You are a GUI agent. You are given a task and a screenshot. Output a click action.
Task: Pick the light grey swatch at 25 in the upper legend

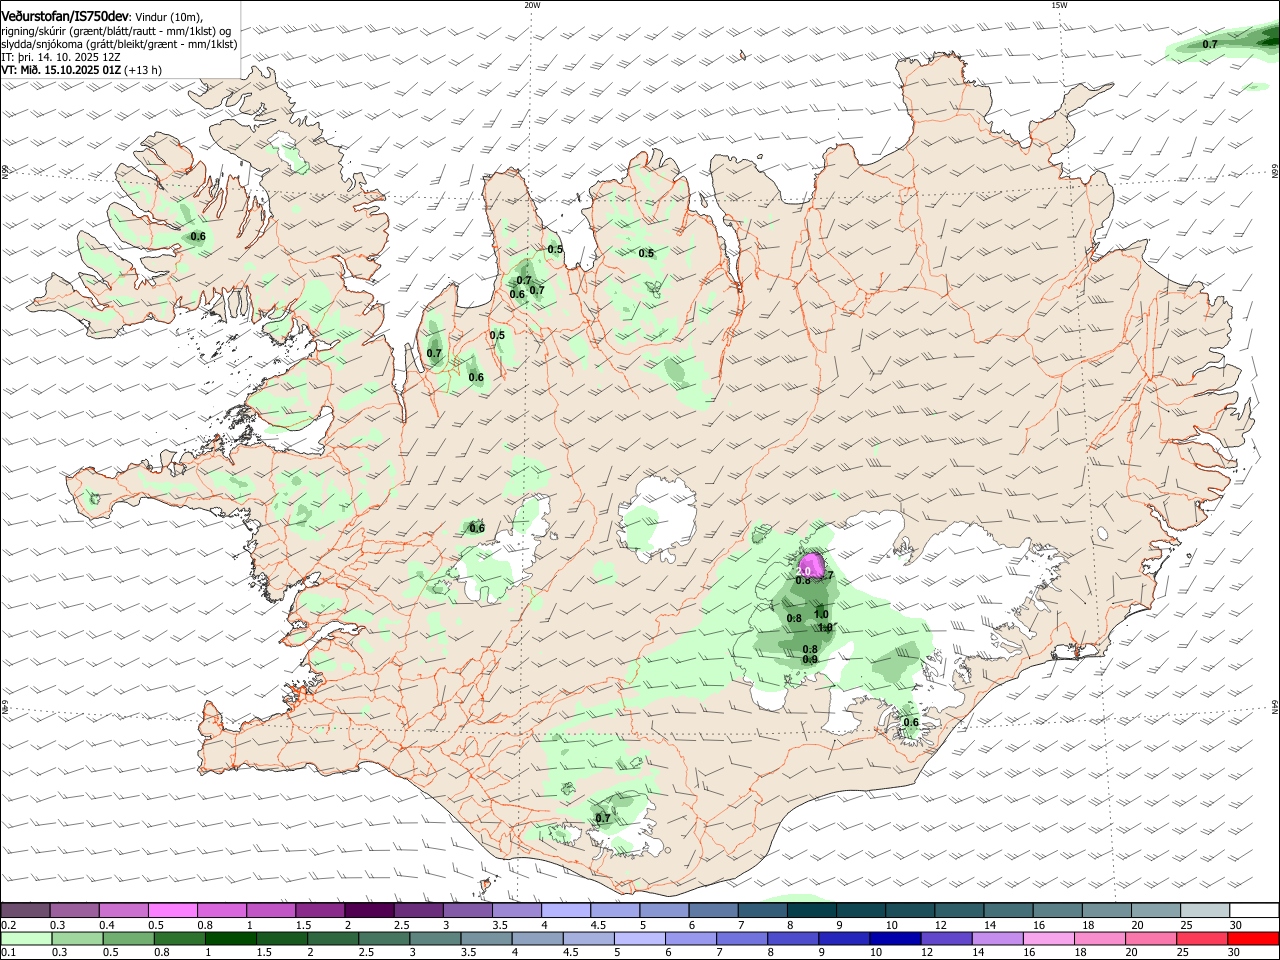[1206, 910]
